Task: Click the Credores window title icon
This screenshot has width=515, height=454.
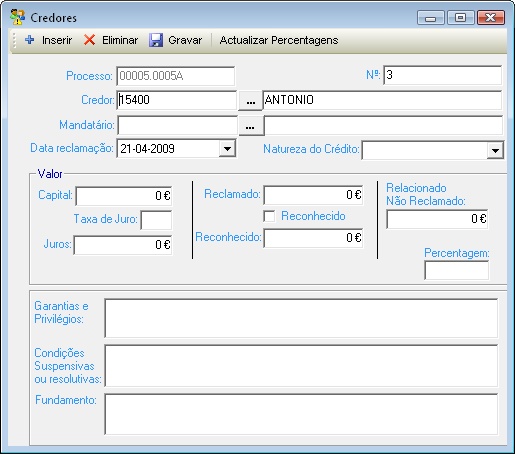Action: point(17,17)
